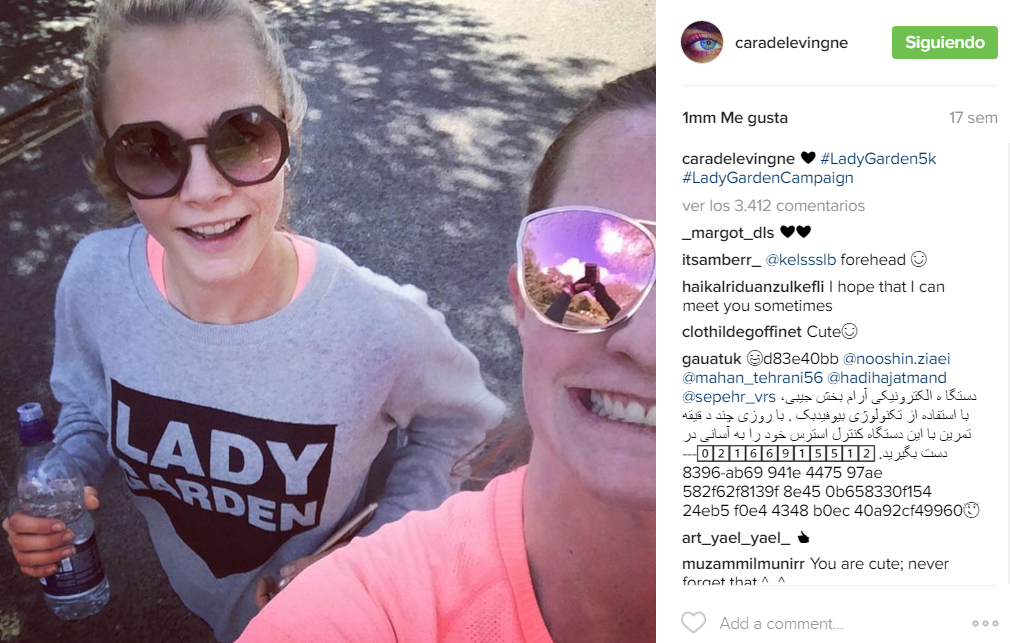
Task: Open muzammilmunirr commenter profile
Action: pos(743,564)
